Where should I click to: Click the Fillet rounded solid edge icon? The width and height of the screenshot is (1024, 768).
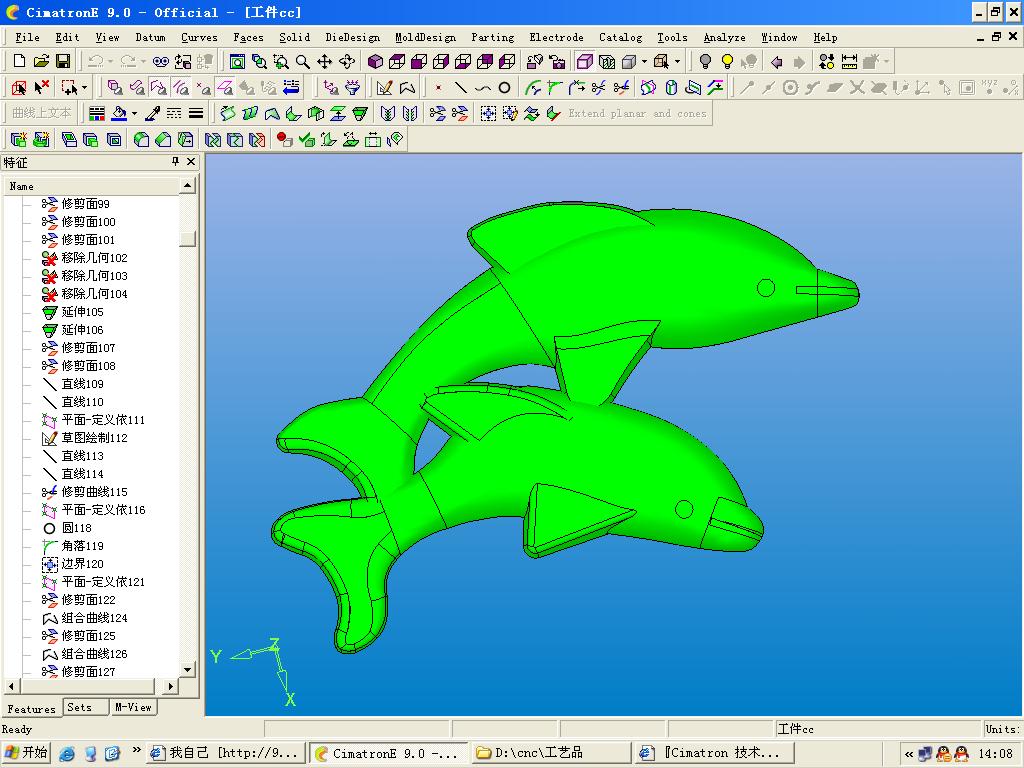(141, 140)
